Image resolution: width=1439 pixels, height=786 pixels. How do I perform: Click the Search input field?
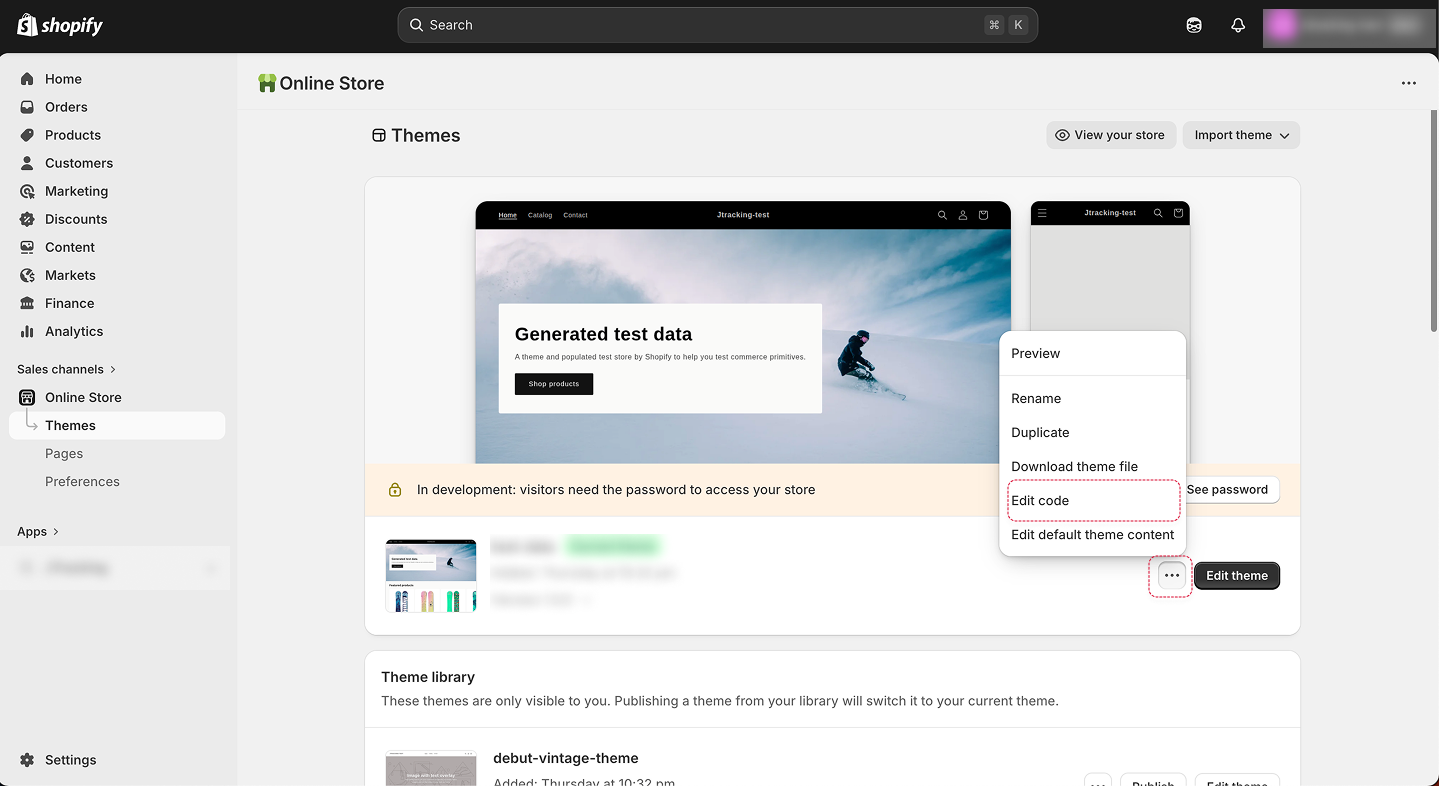pyautogui.click(x=700, y=25)
